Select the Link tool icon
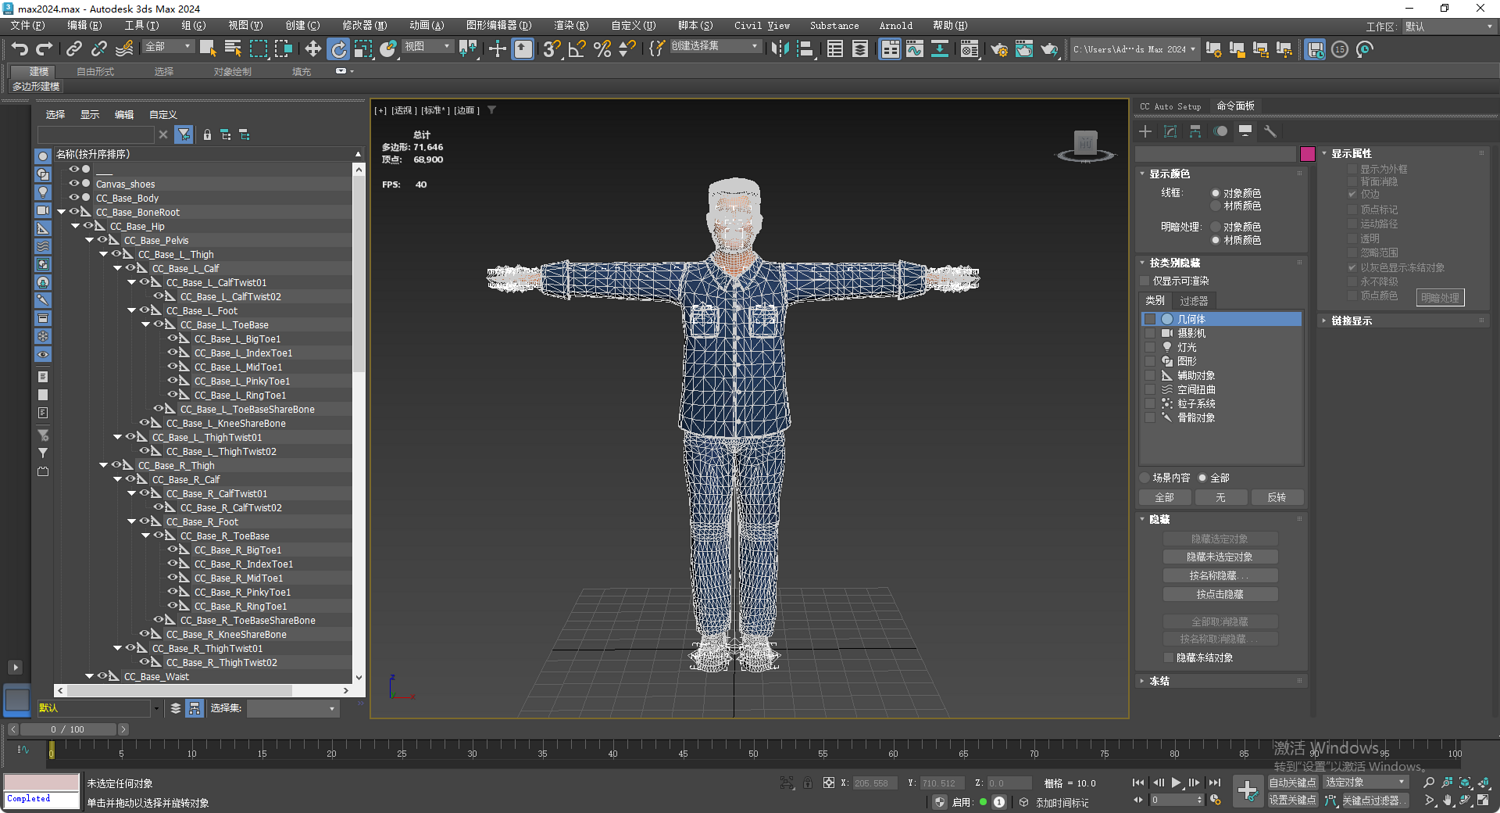 pyautogui.click(x=74, y=48)
